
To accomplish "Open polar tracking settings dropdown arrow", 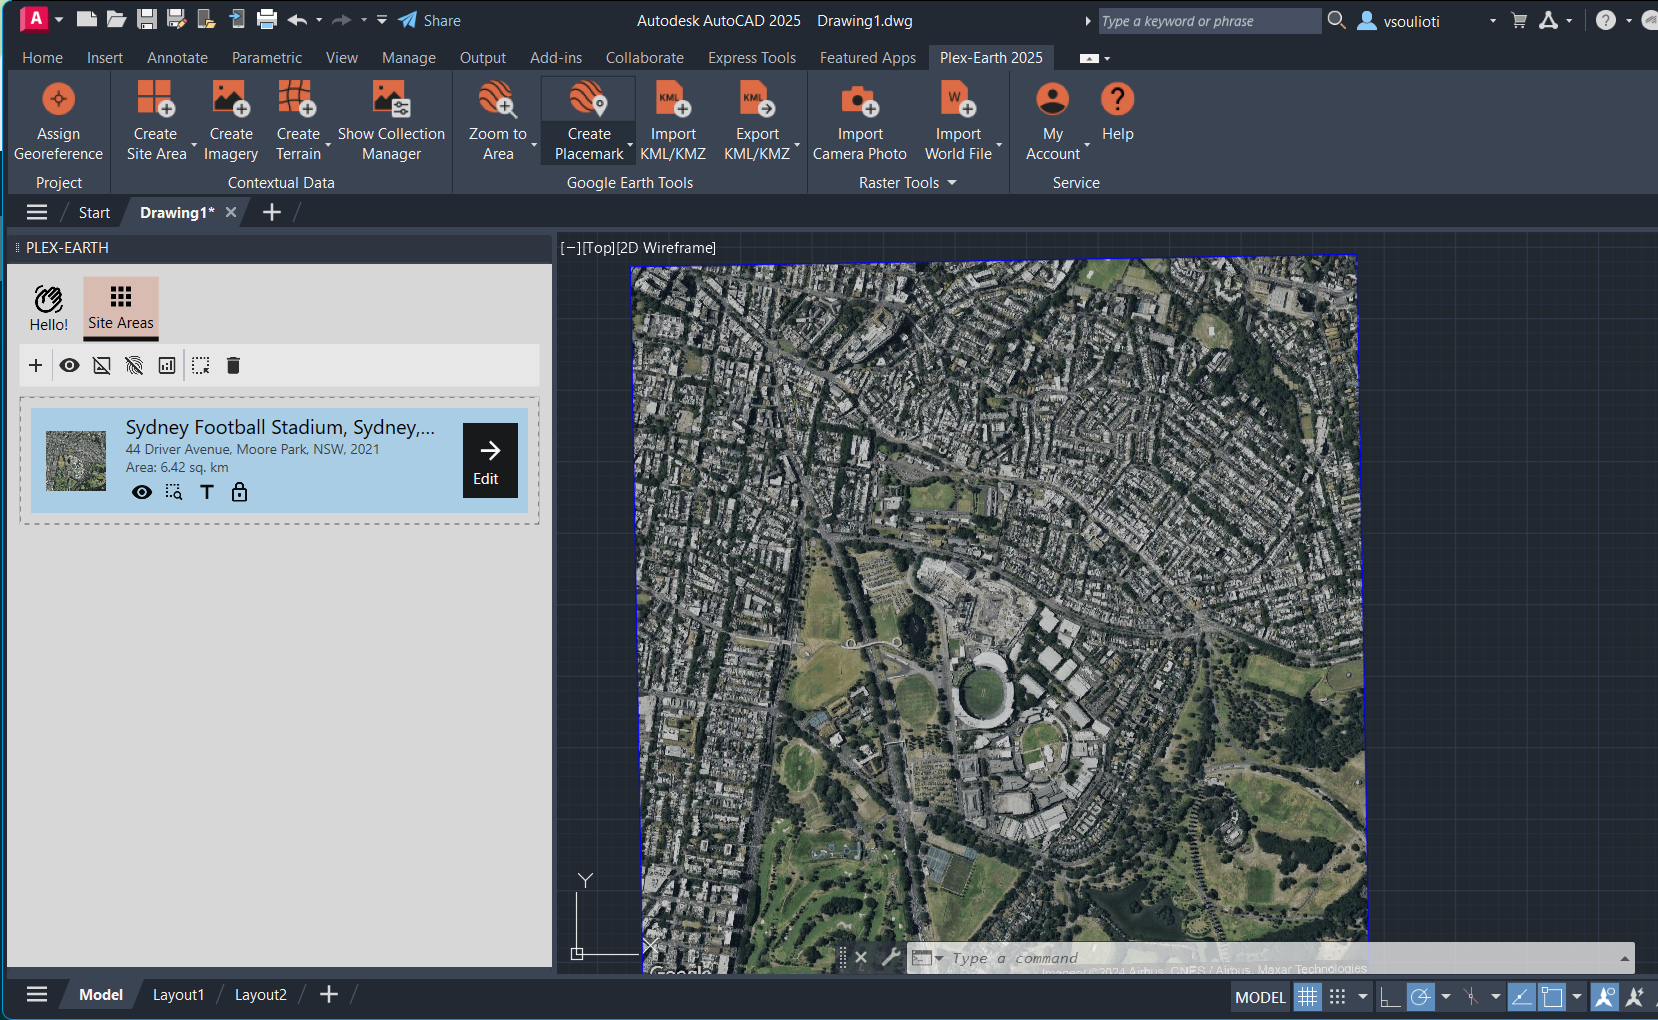I will coord(1446,997).
